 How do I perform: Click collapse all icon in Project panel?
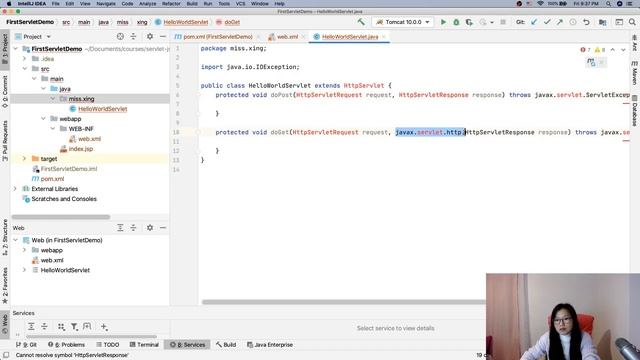(133, 36)
